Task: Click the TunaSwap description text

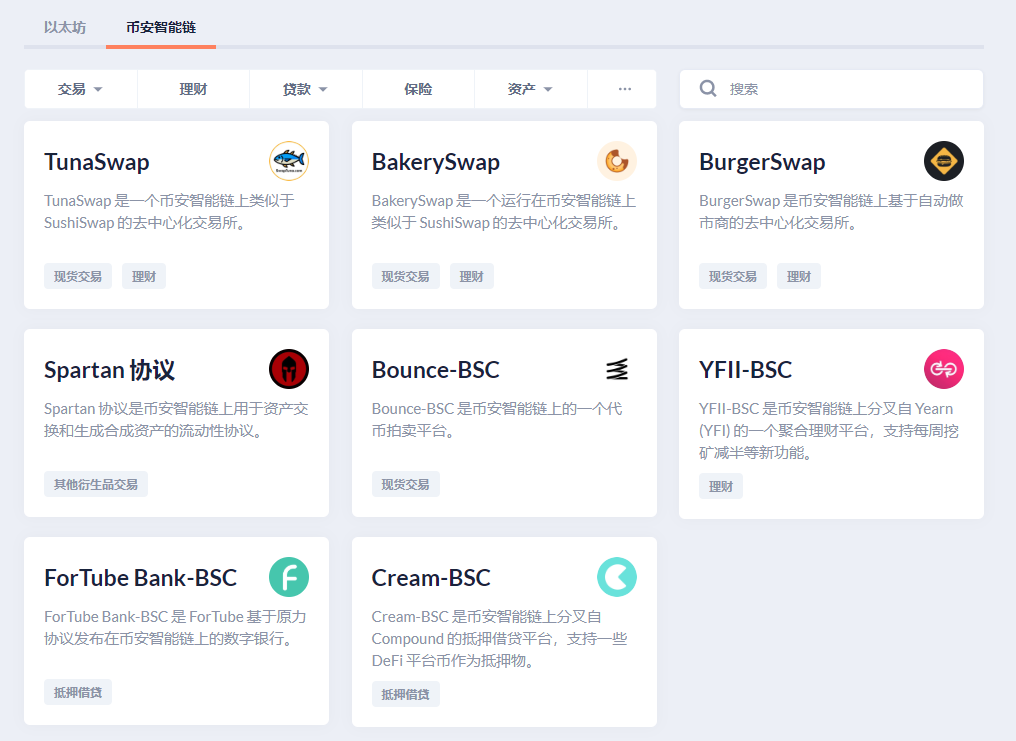Action: tap(169, 212)
